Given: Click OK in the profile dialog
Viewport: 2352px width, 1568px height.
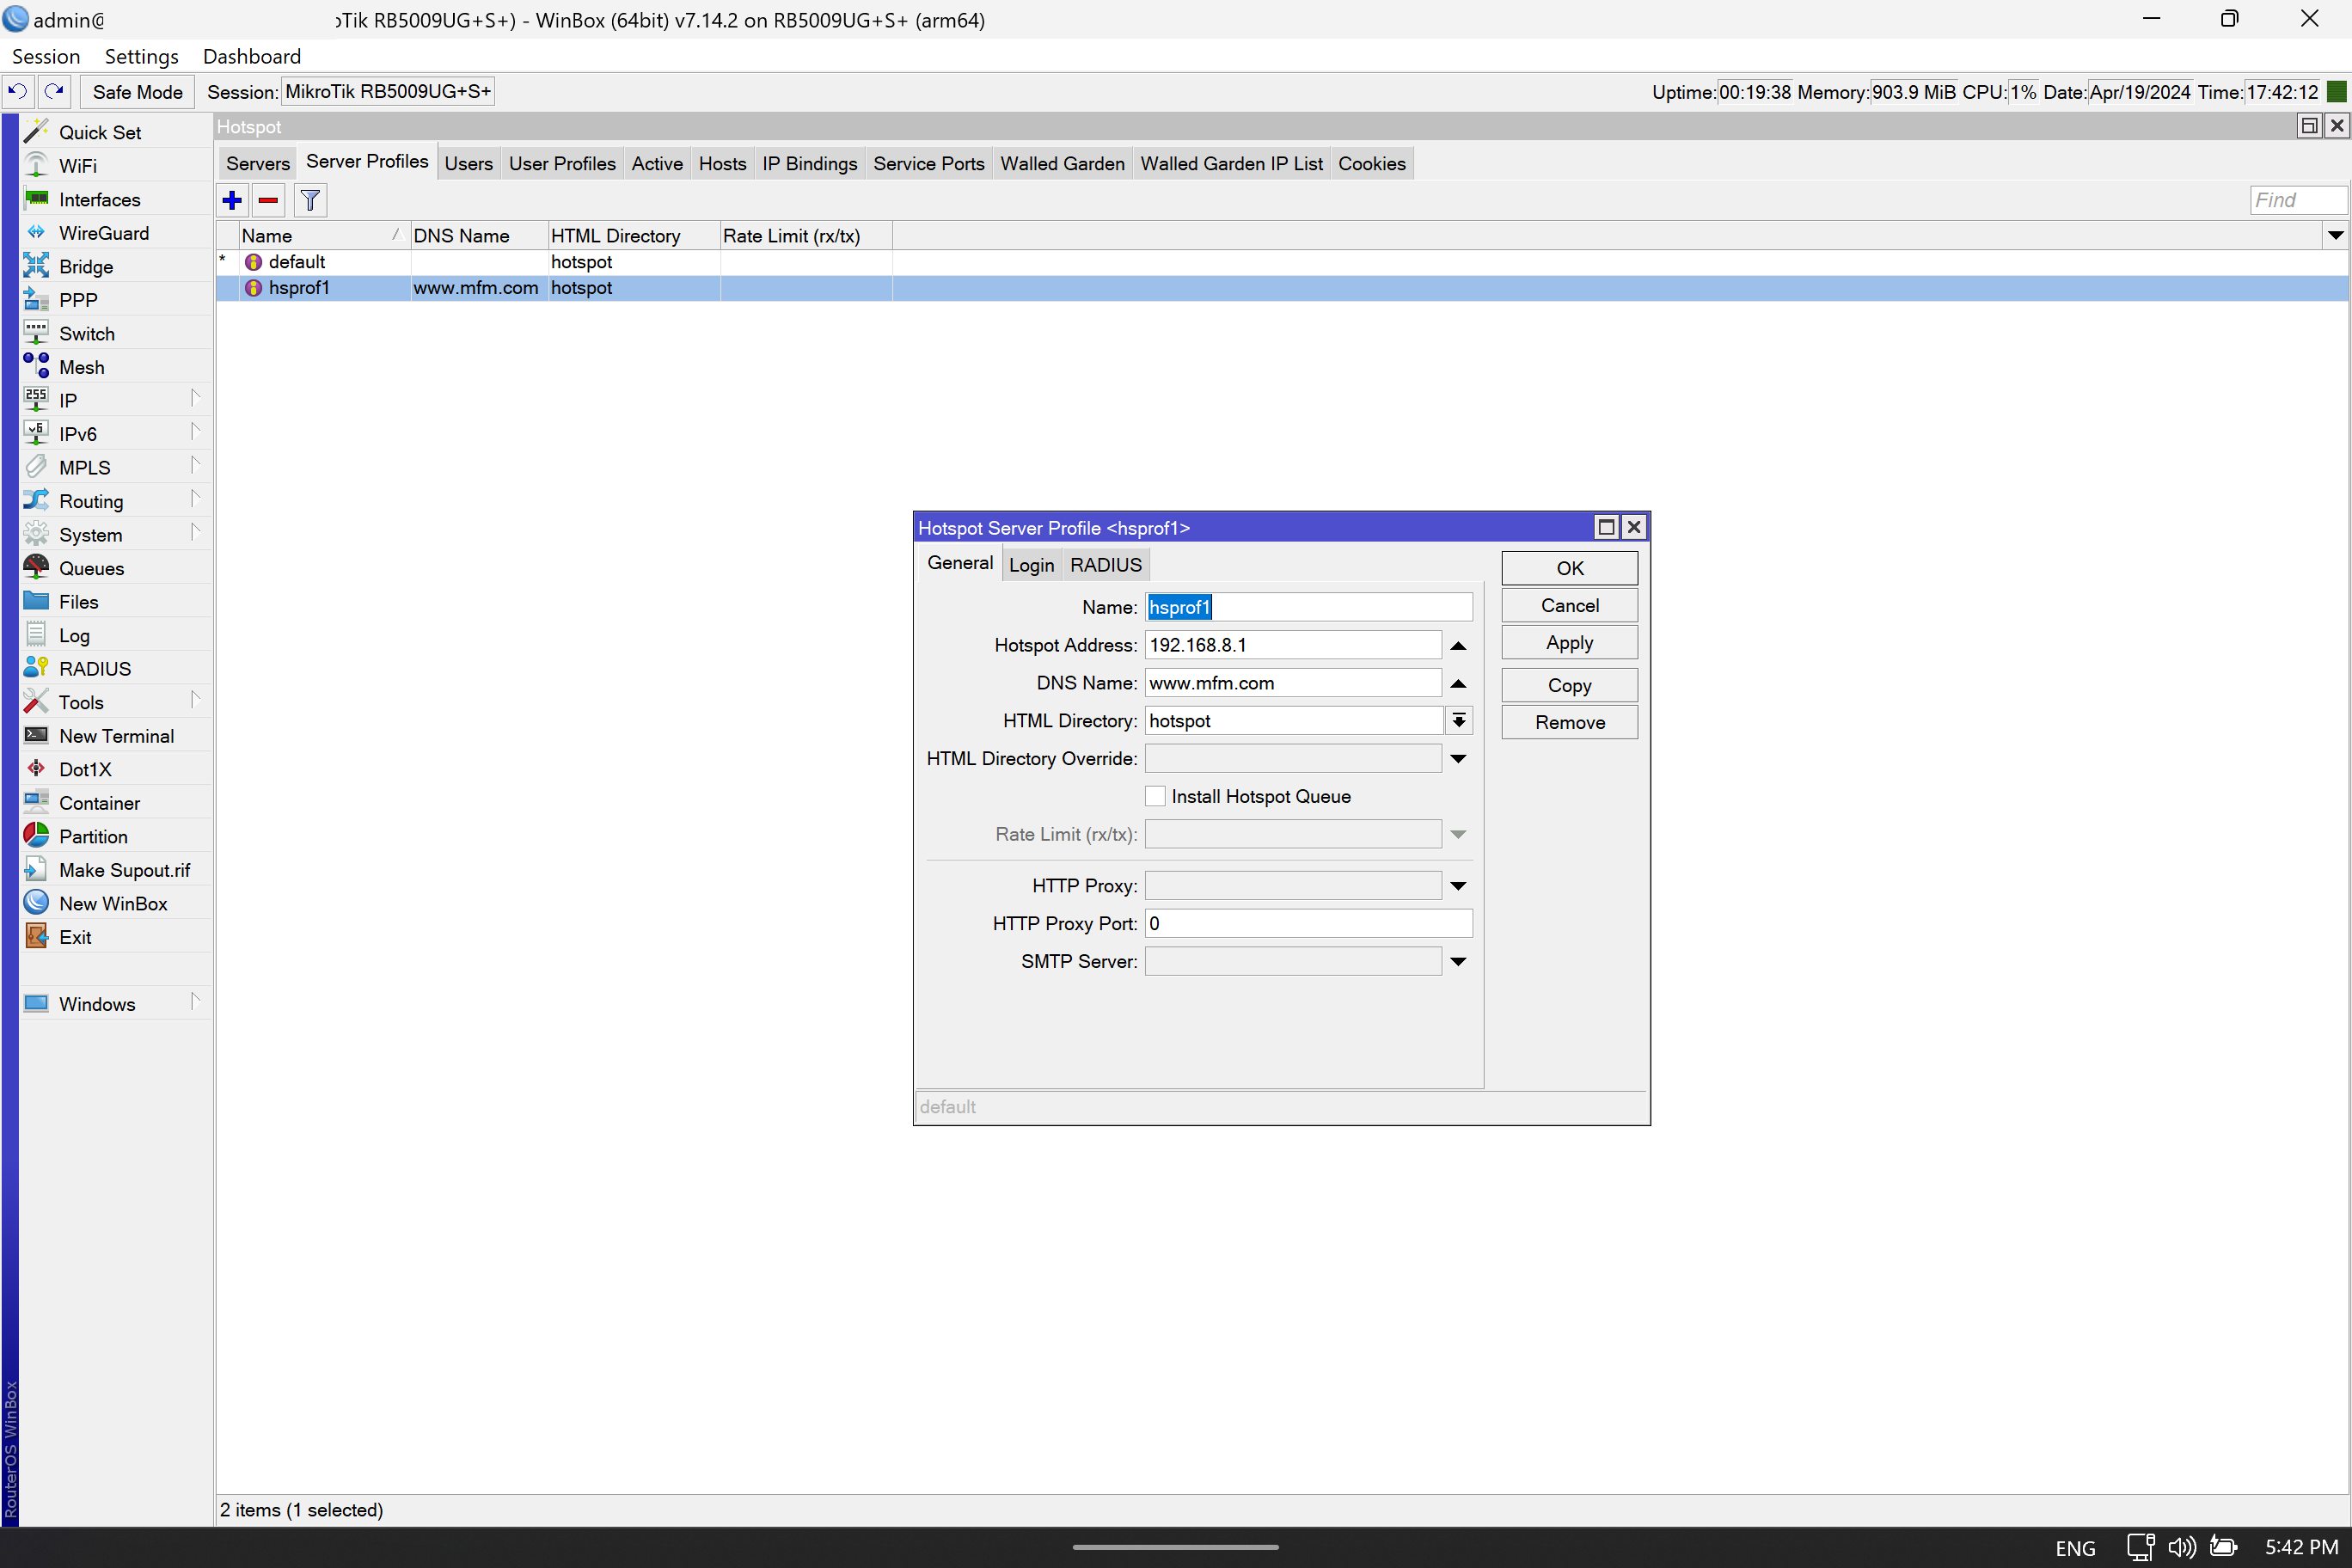Looking at the screenshot, I should click(x=1569, y=568).
